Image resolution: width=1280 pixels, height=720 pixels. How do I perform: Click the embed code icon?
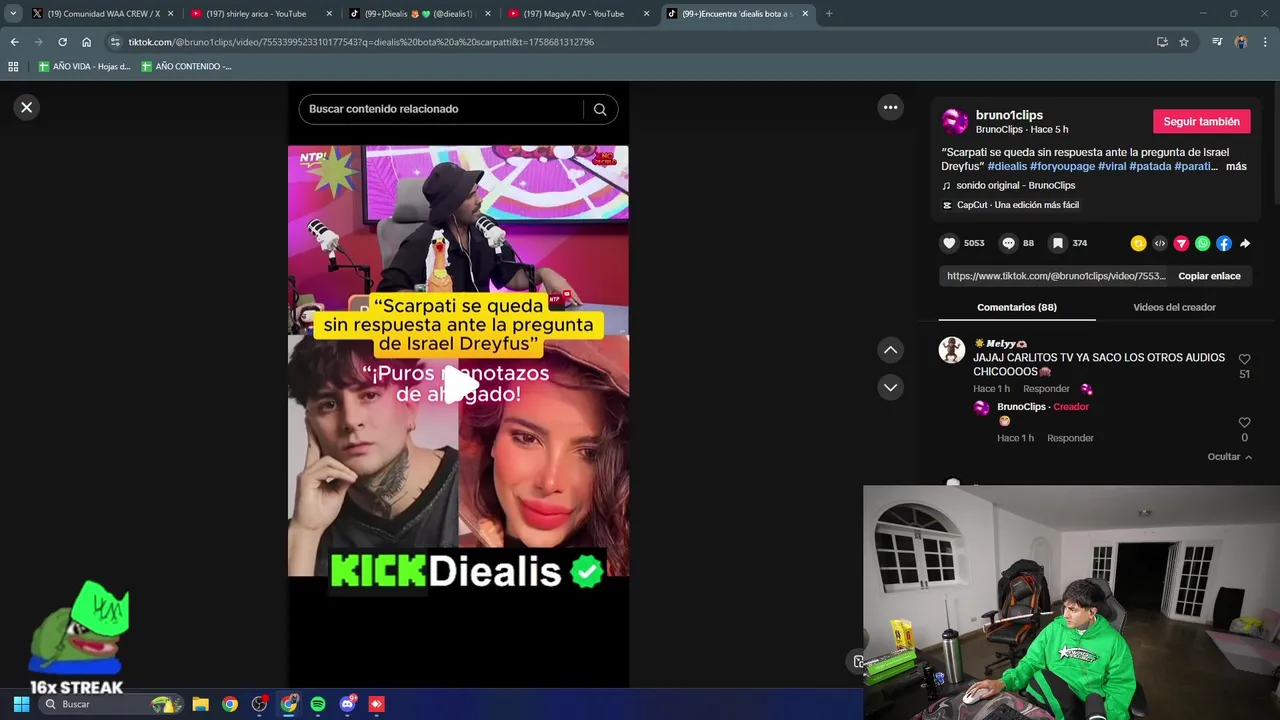(x=1160, y=243)
